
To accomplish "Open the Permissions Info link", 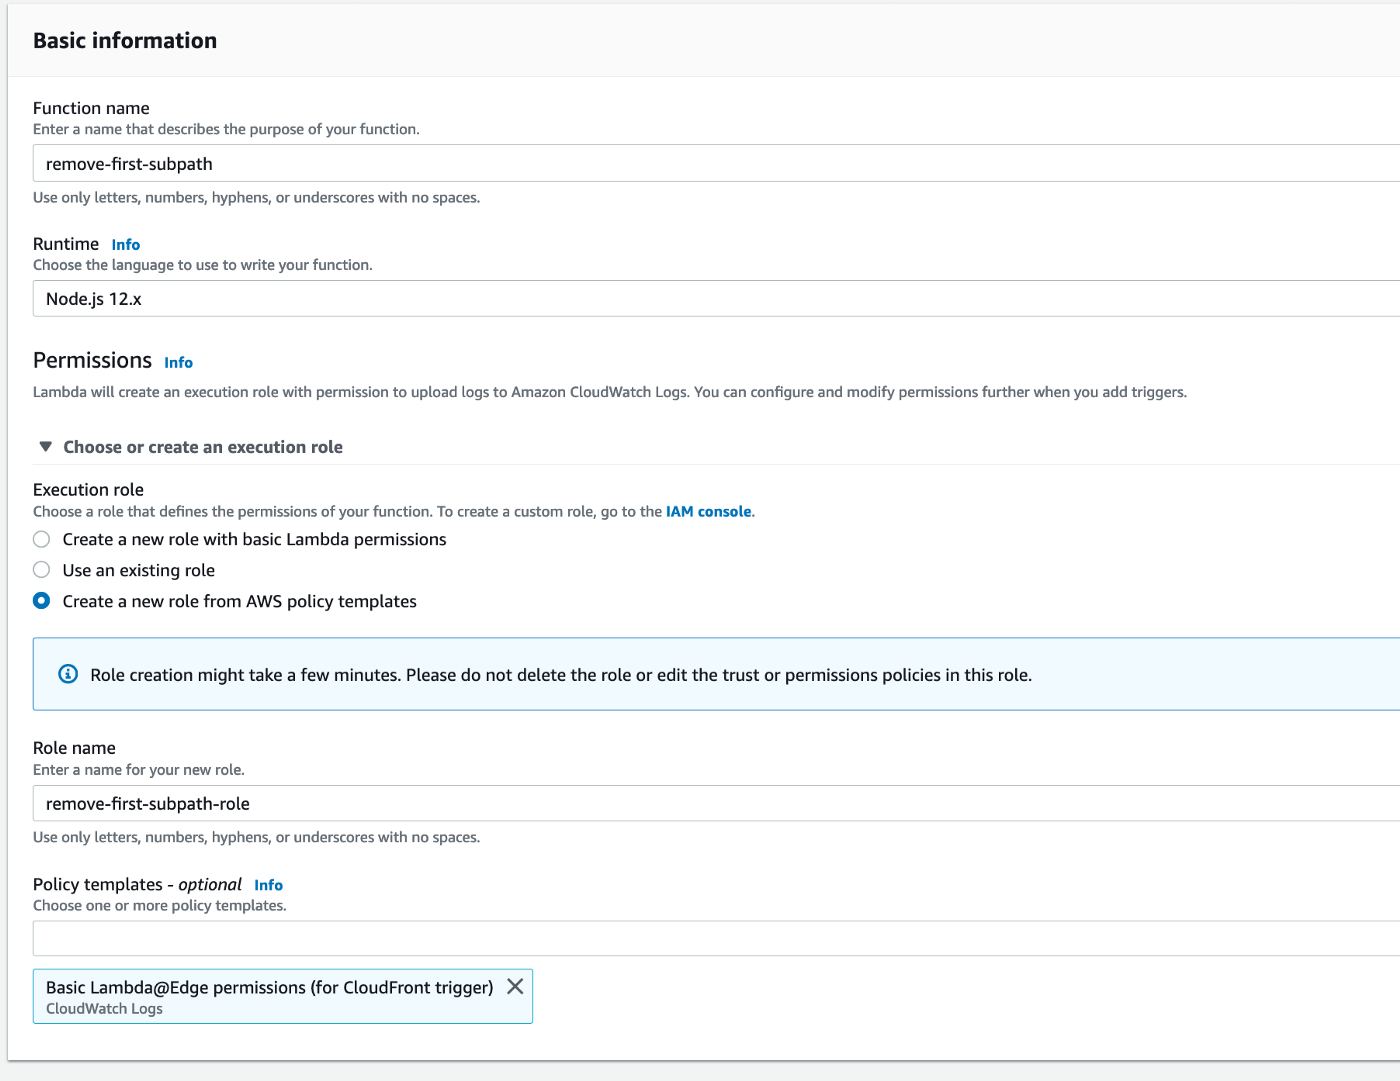I will (178, 362).
